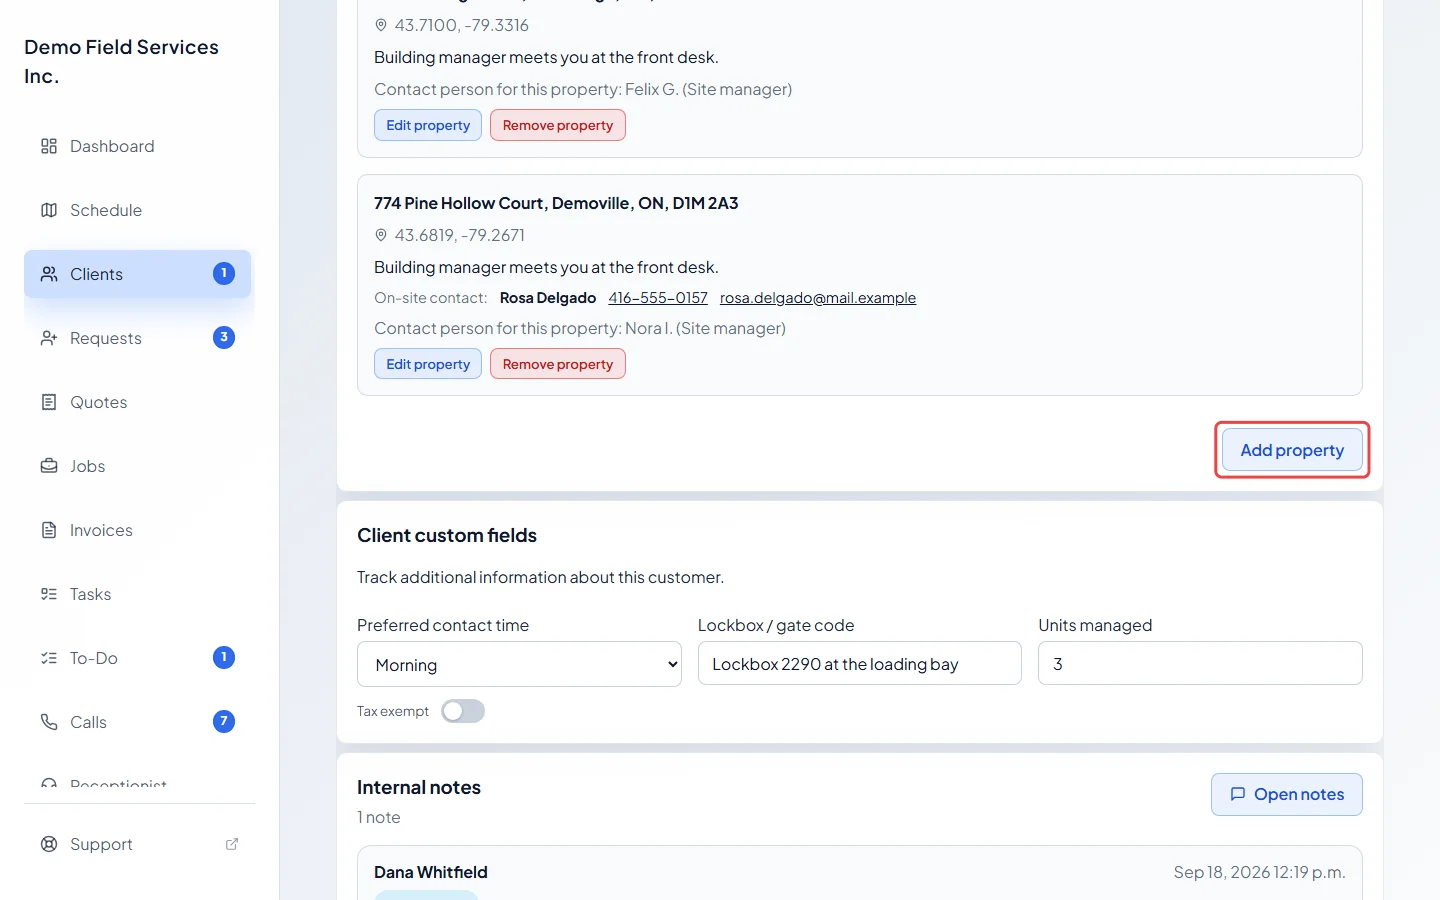Click the Requests person-plus icon
This screenshot has width=1440, height=900.
pos(49,338)
